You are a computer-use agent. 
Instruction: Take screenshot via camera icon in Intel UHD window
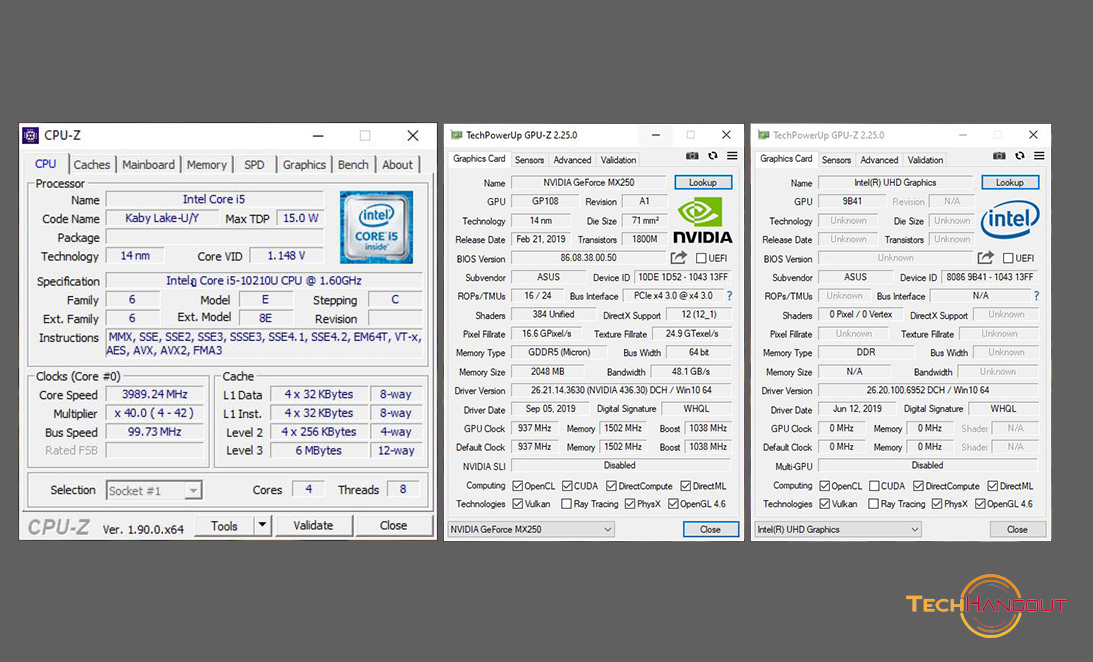(999, 156)
